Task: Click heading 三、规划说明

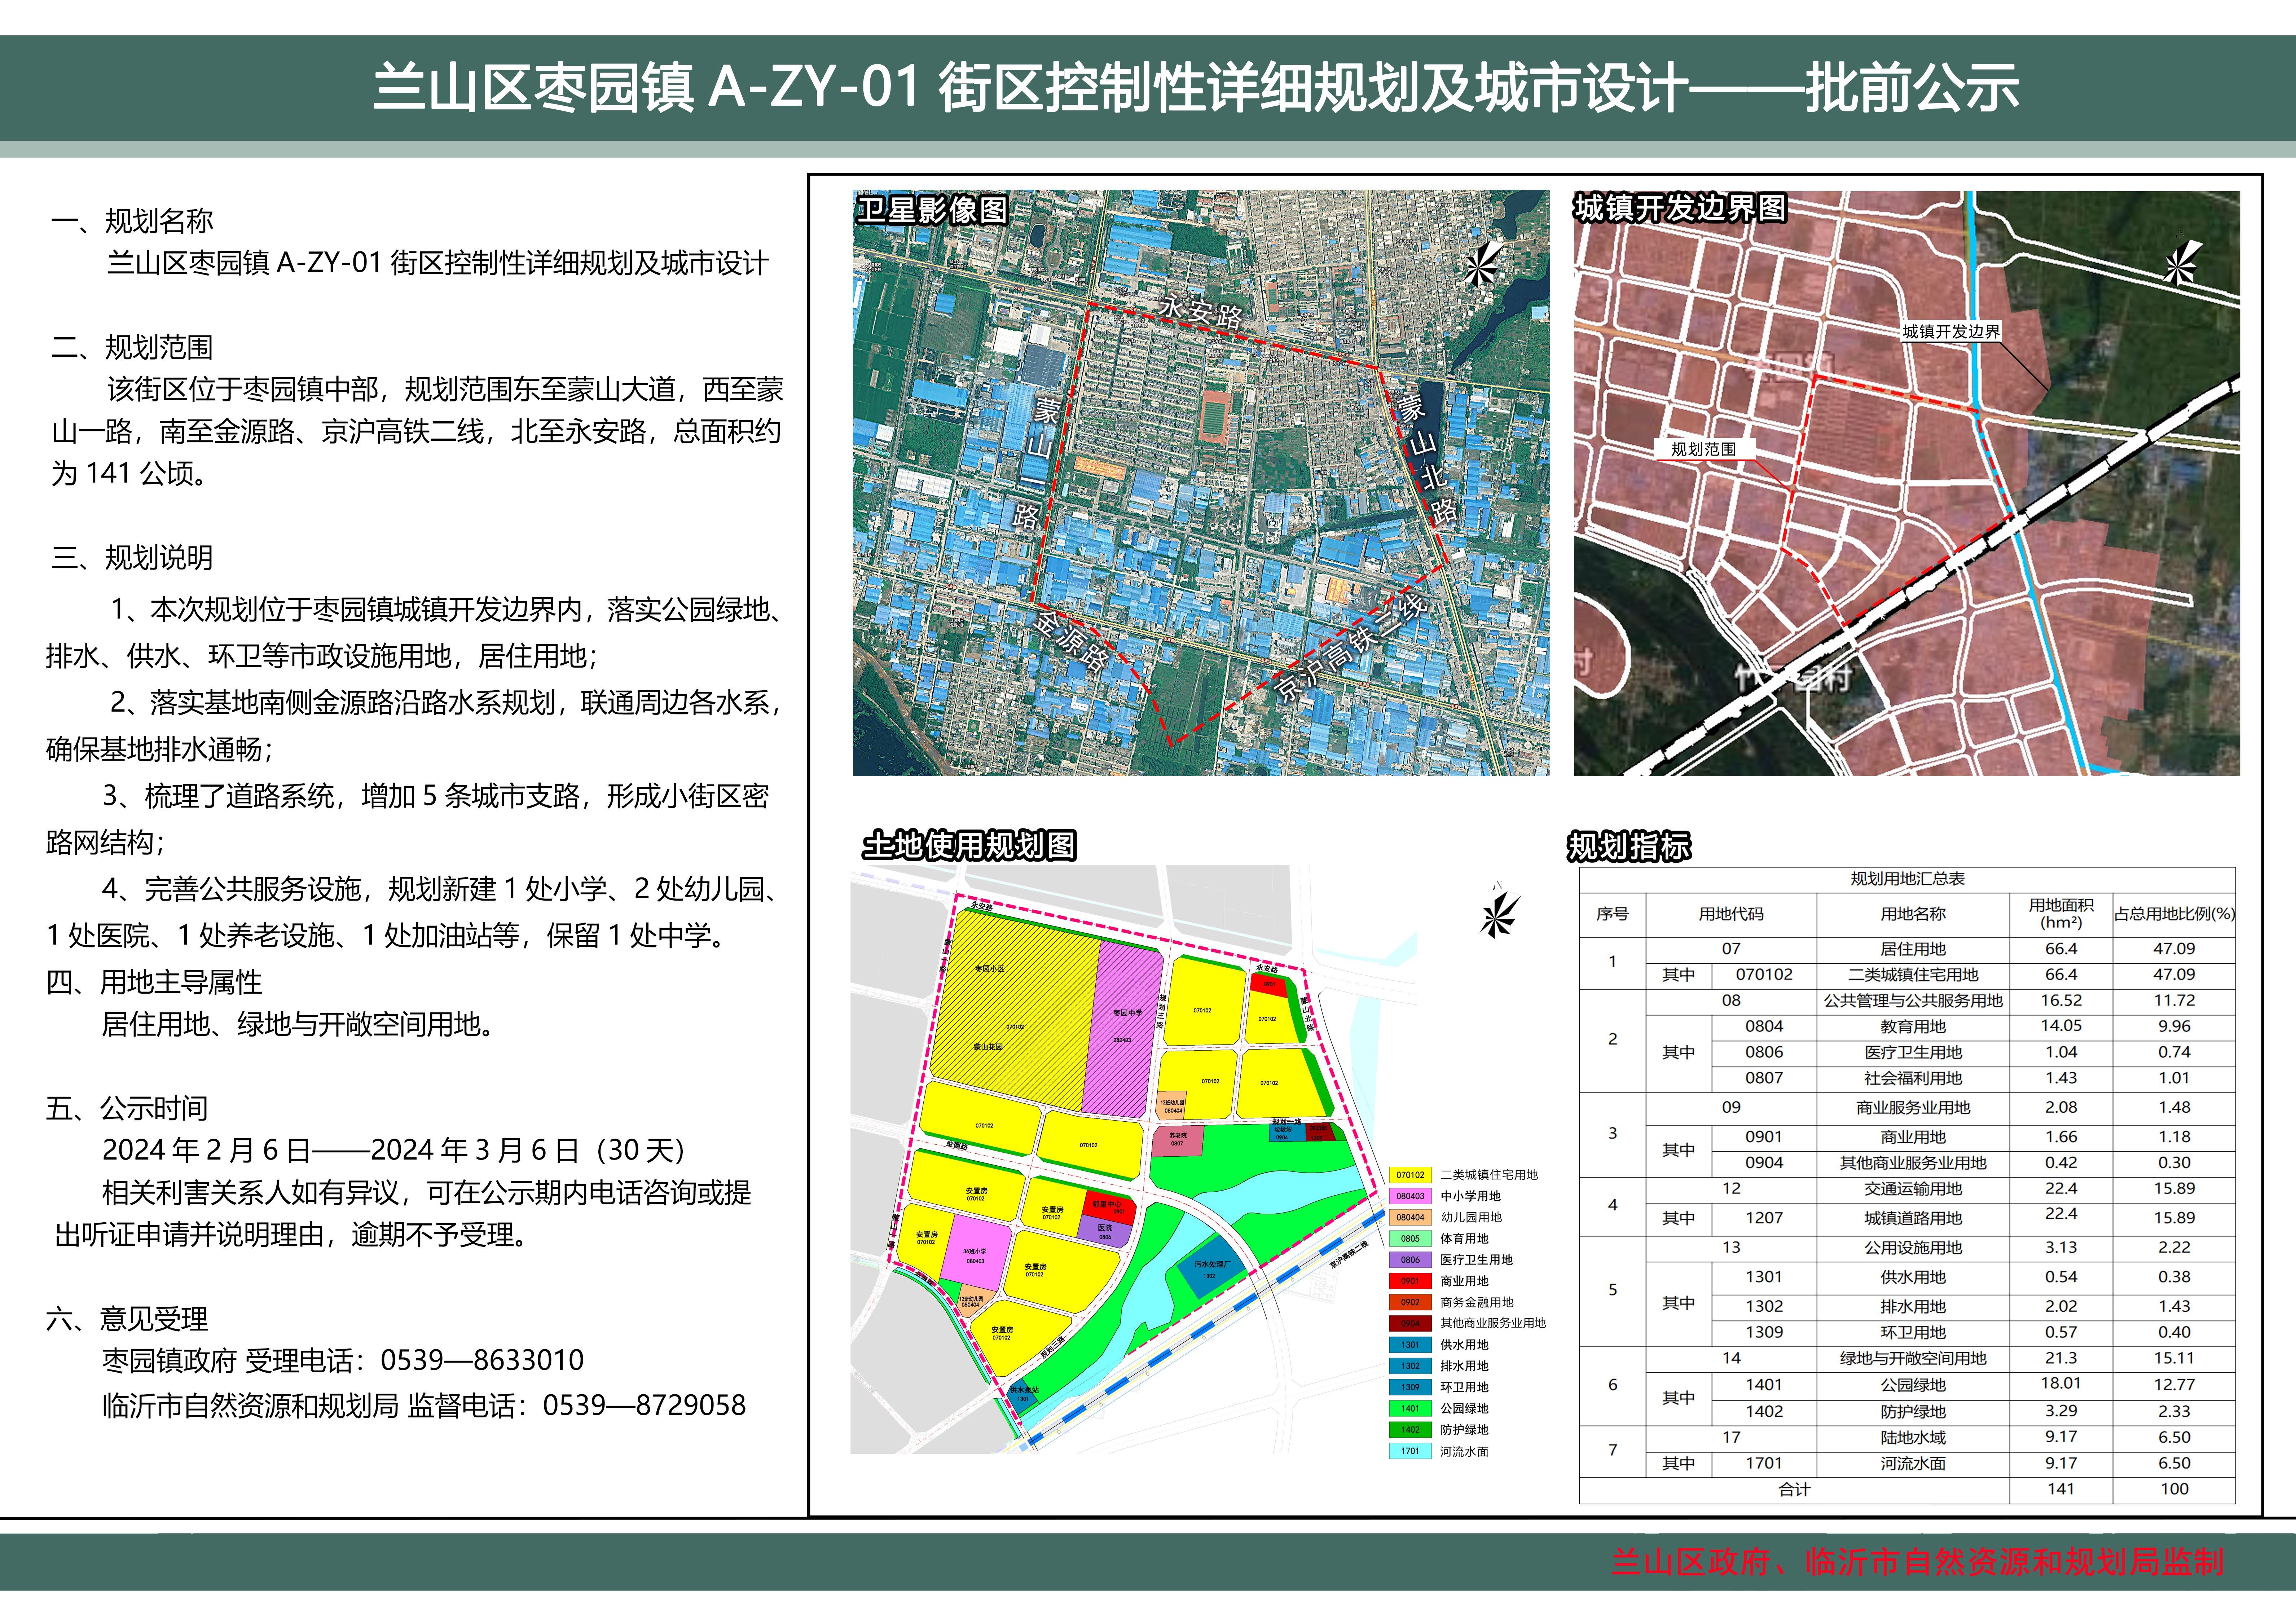Action: coord(132,557)
